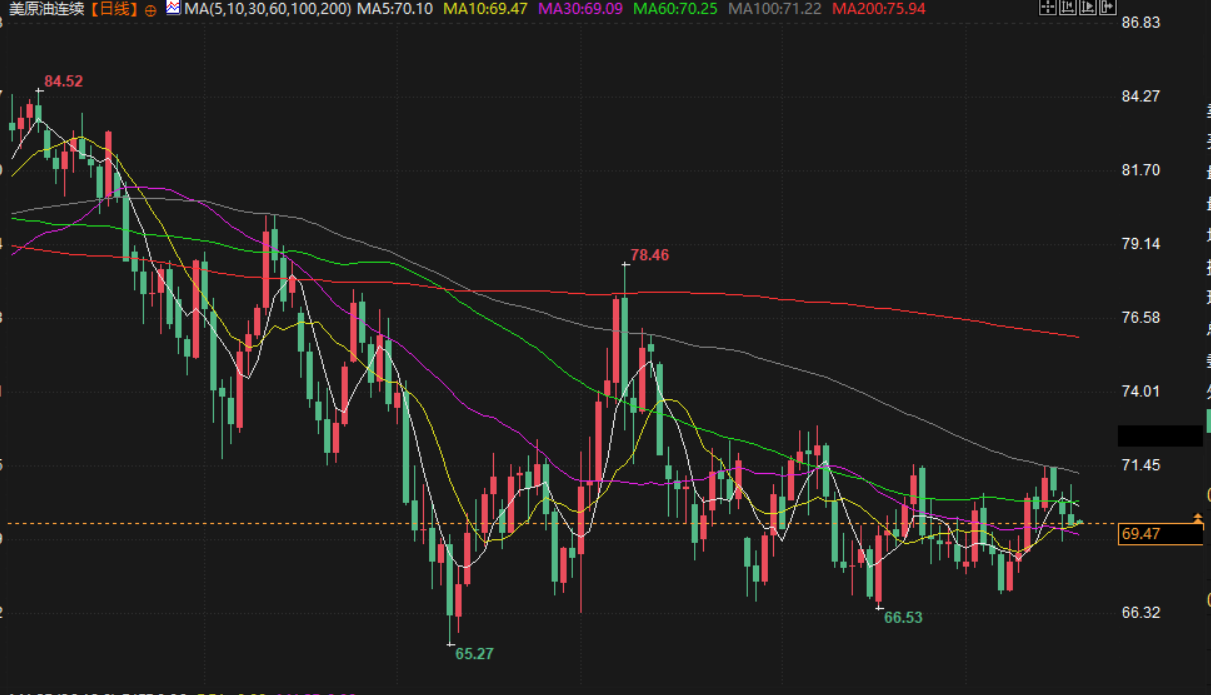Click the 84.52 high price label
Viewport: 1211px width, 695px height.
64,81
